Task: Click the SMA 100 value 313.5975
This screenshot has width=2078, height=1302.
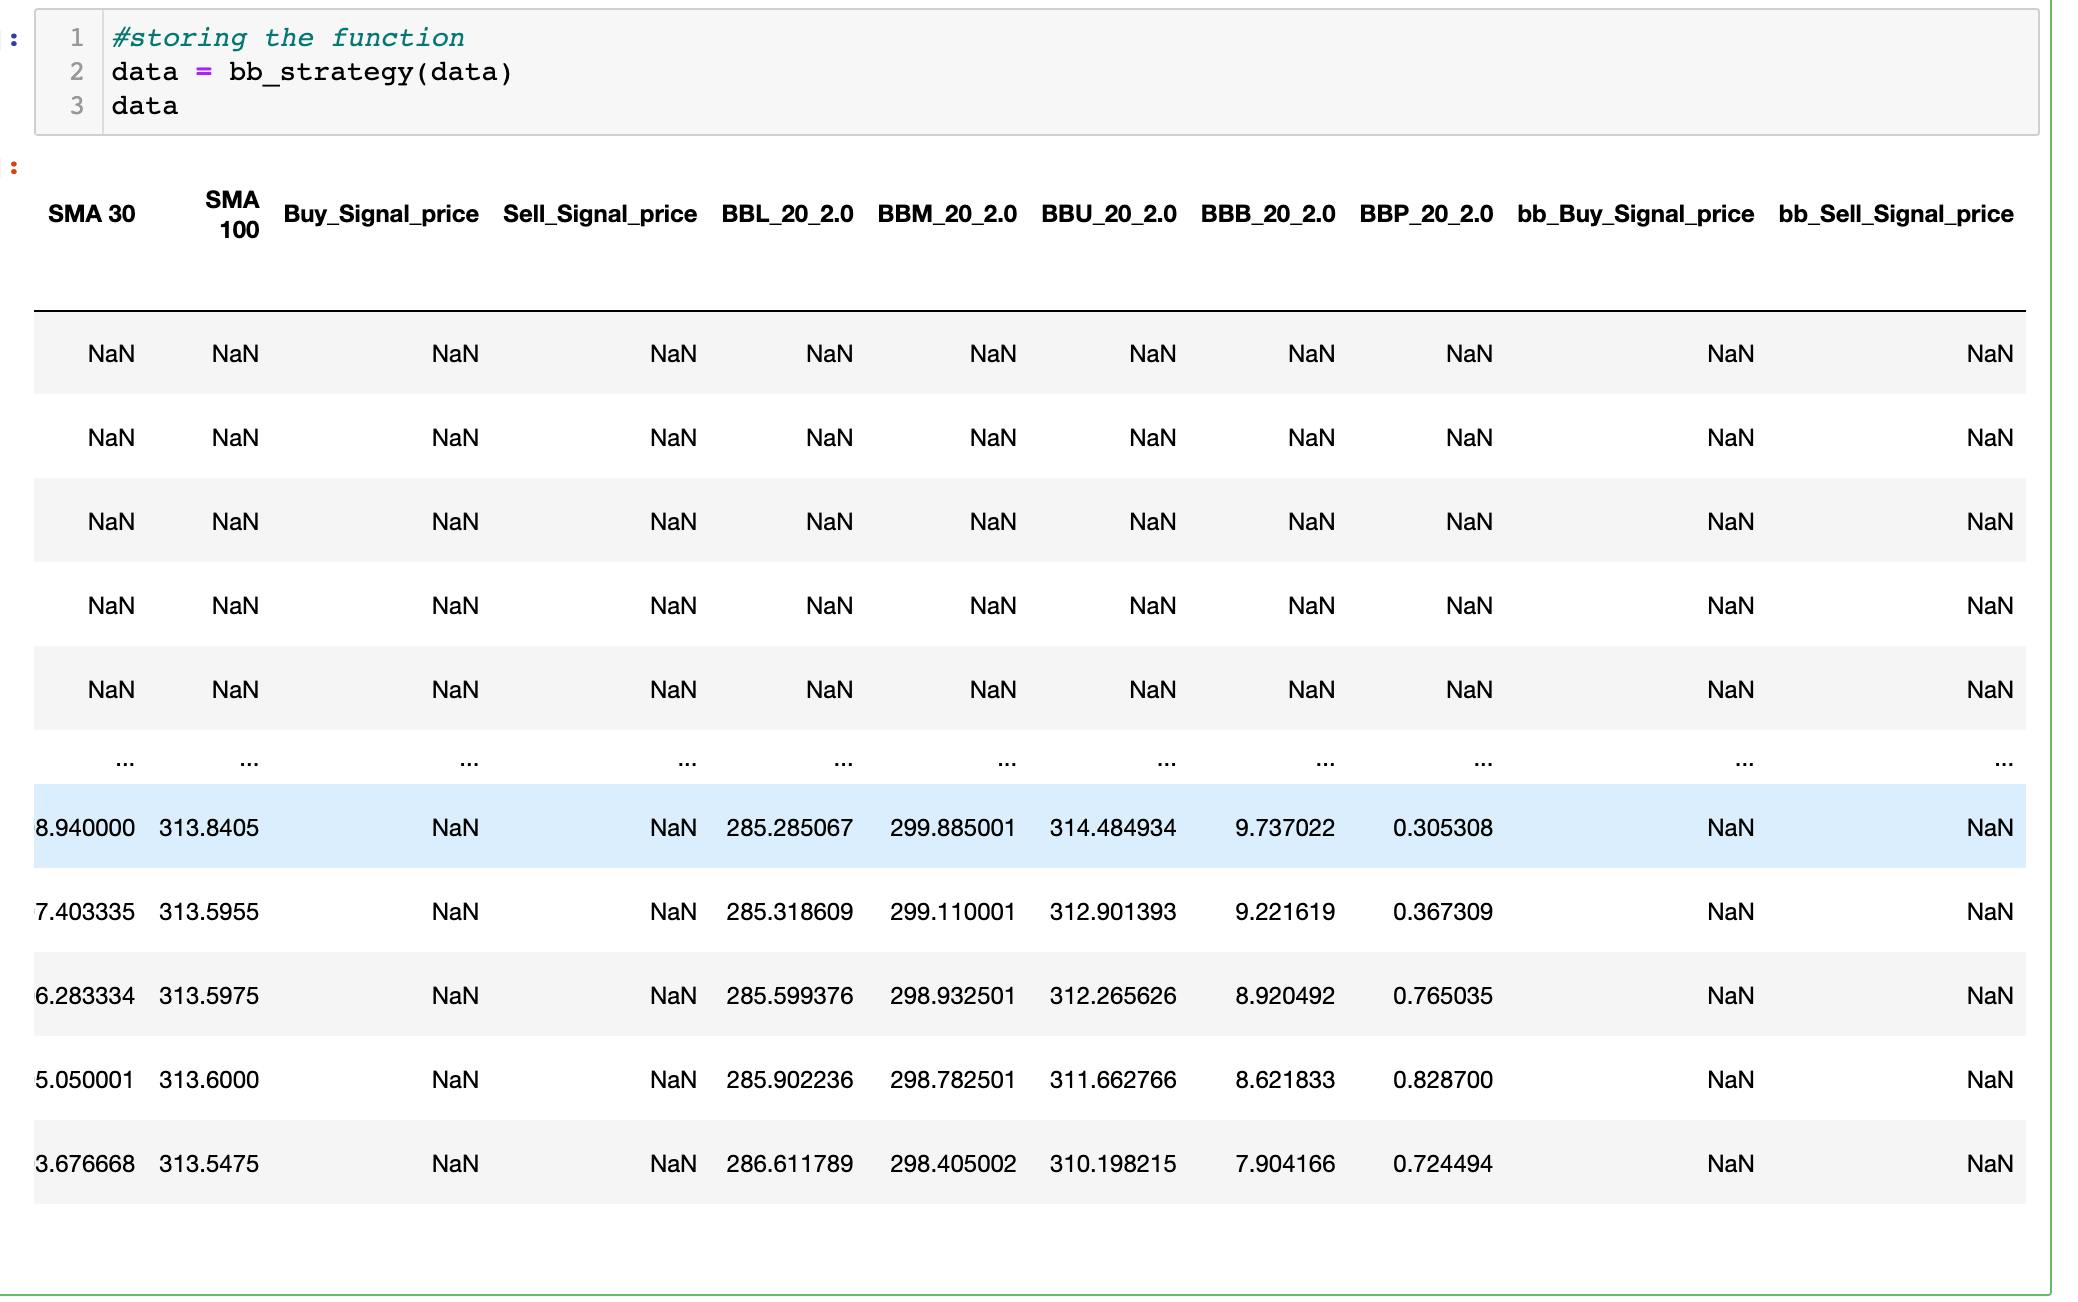Action: [x=209, y=996]
